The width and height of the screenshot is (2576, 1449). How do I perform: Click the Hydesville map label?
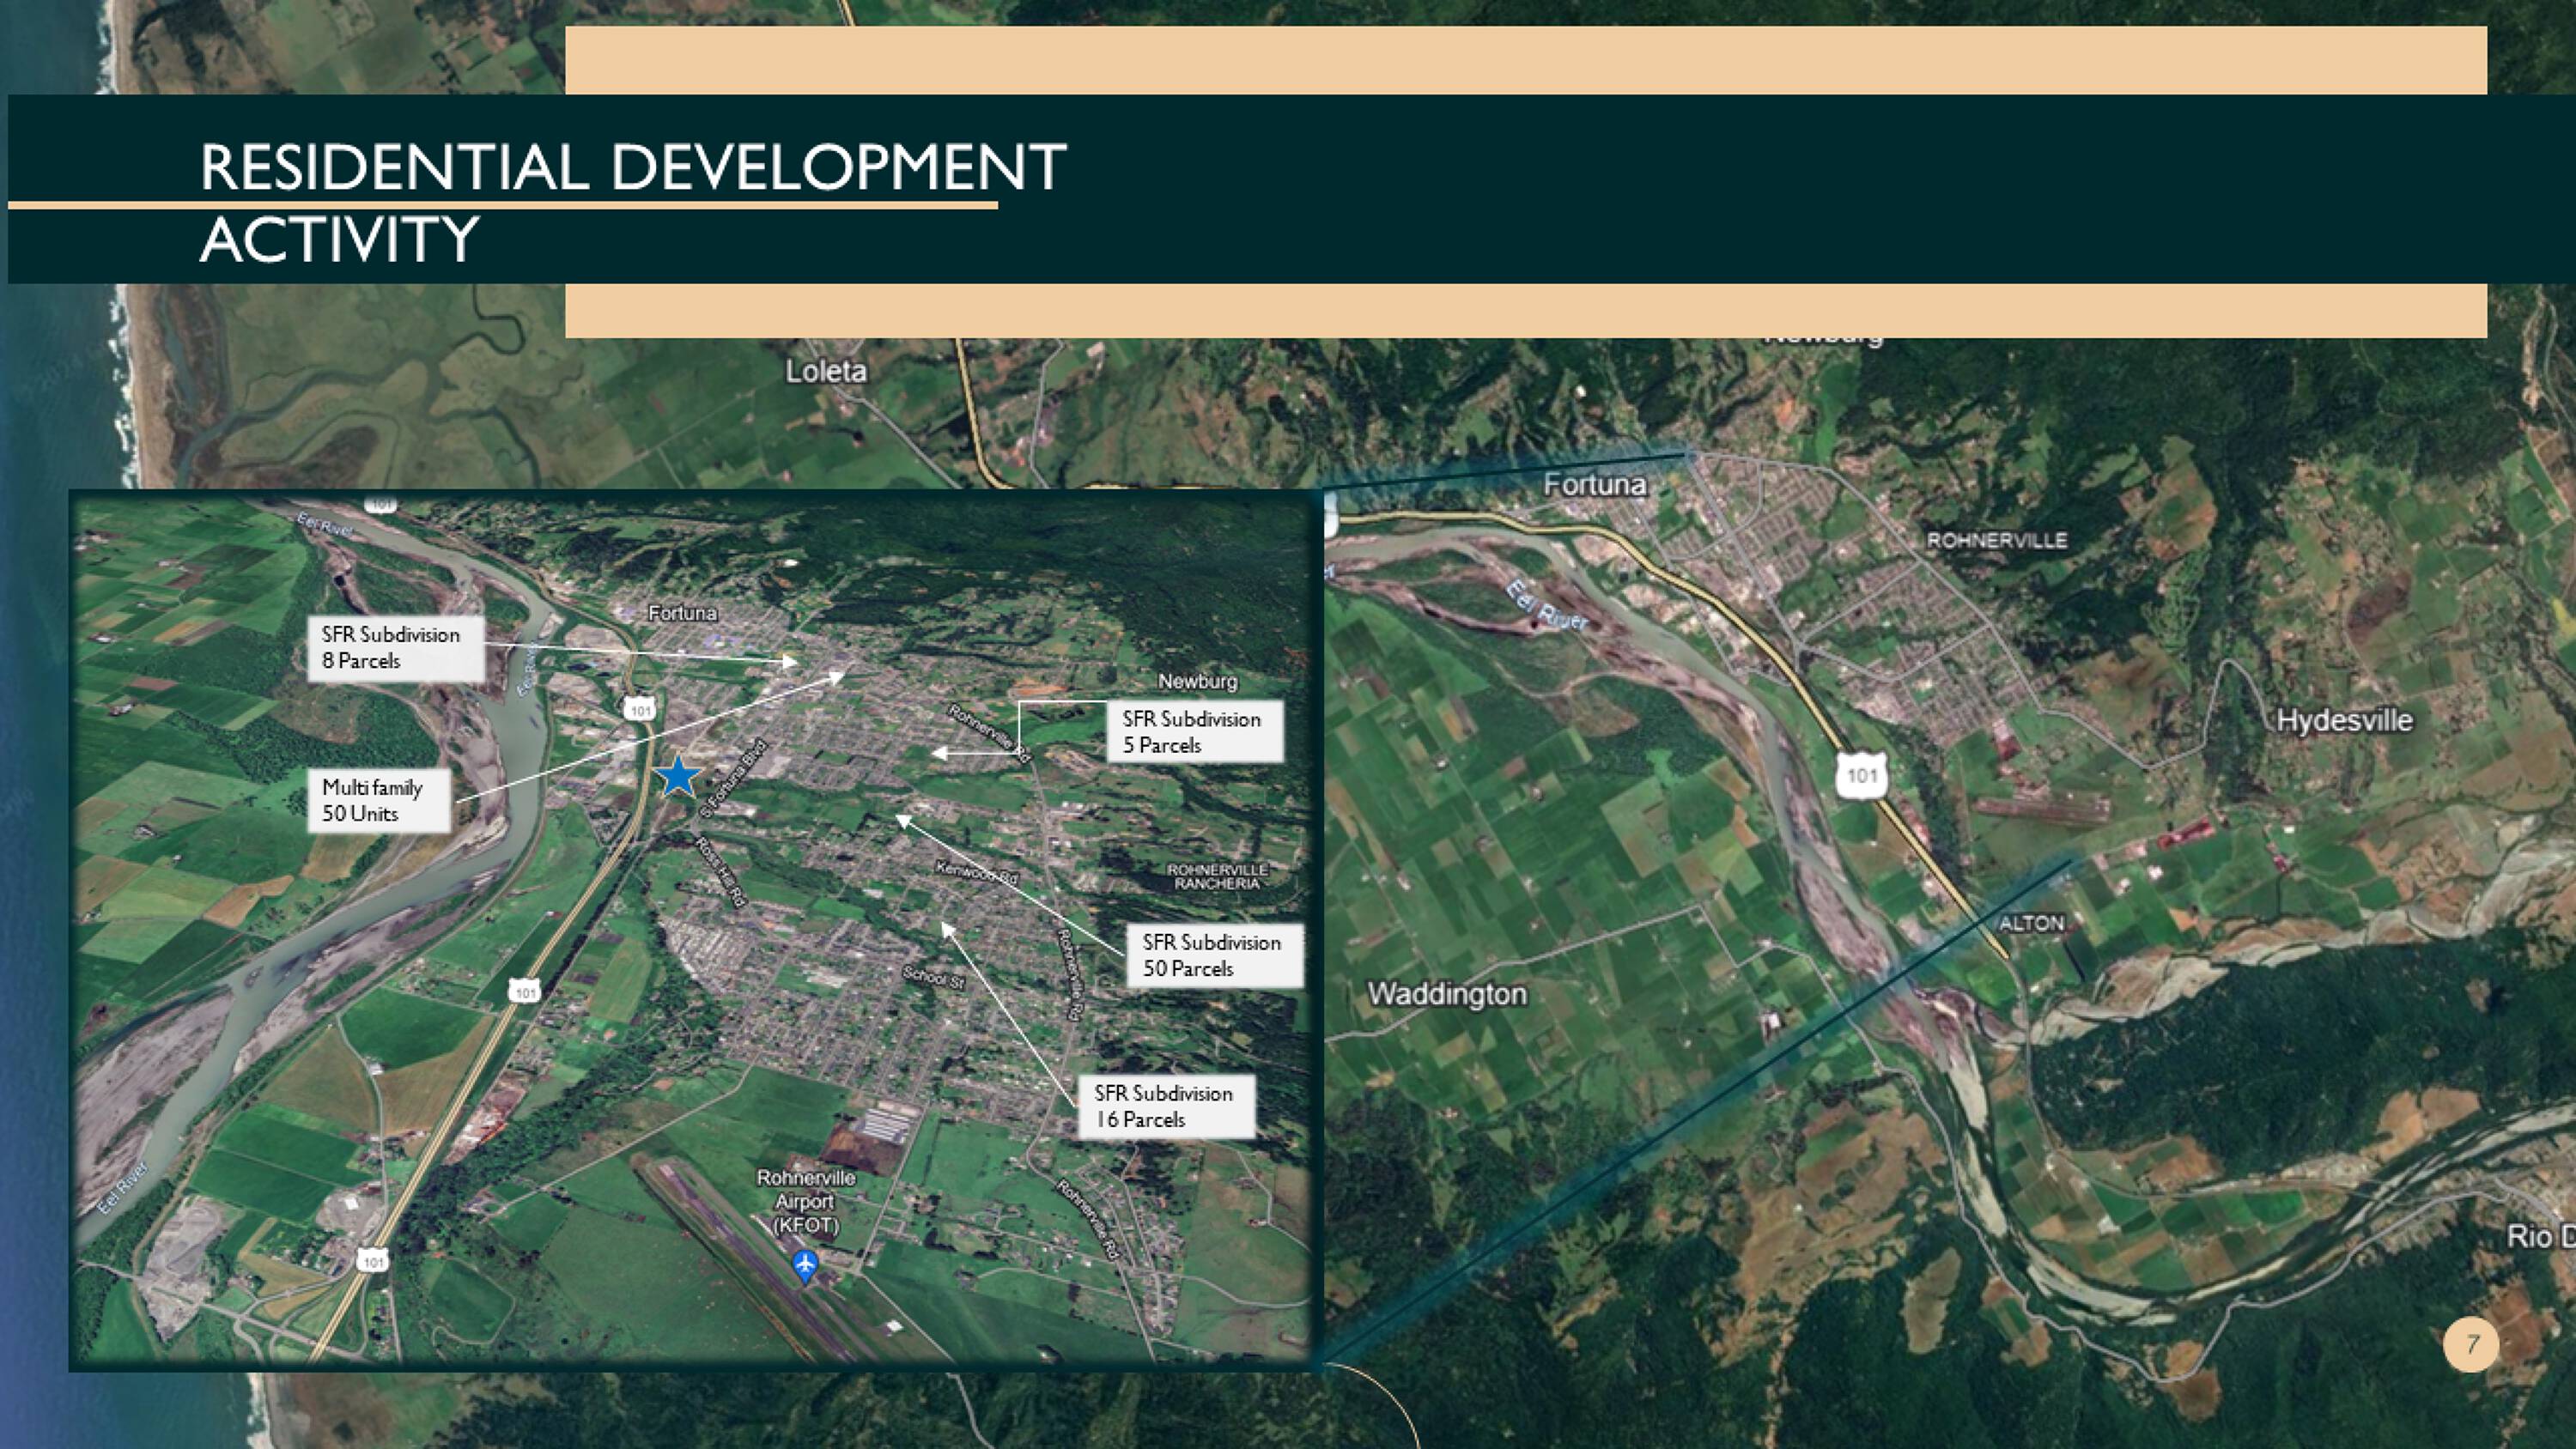pyautogui.click(x=2344, y=720)
